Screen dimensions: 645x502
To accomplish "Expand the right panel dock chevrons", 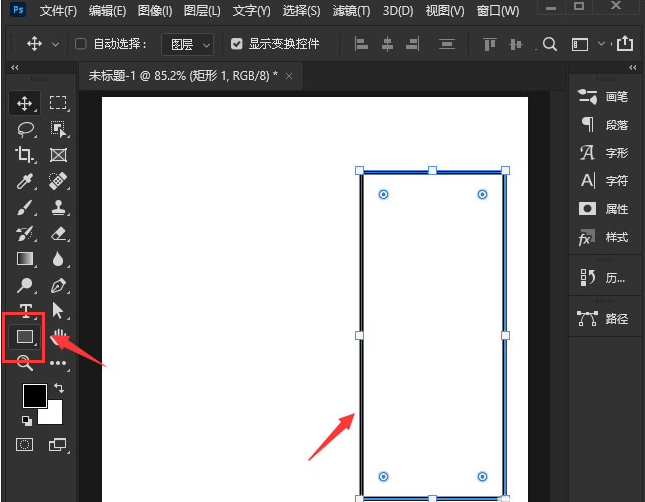I will coord(633,67).
